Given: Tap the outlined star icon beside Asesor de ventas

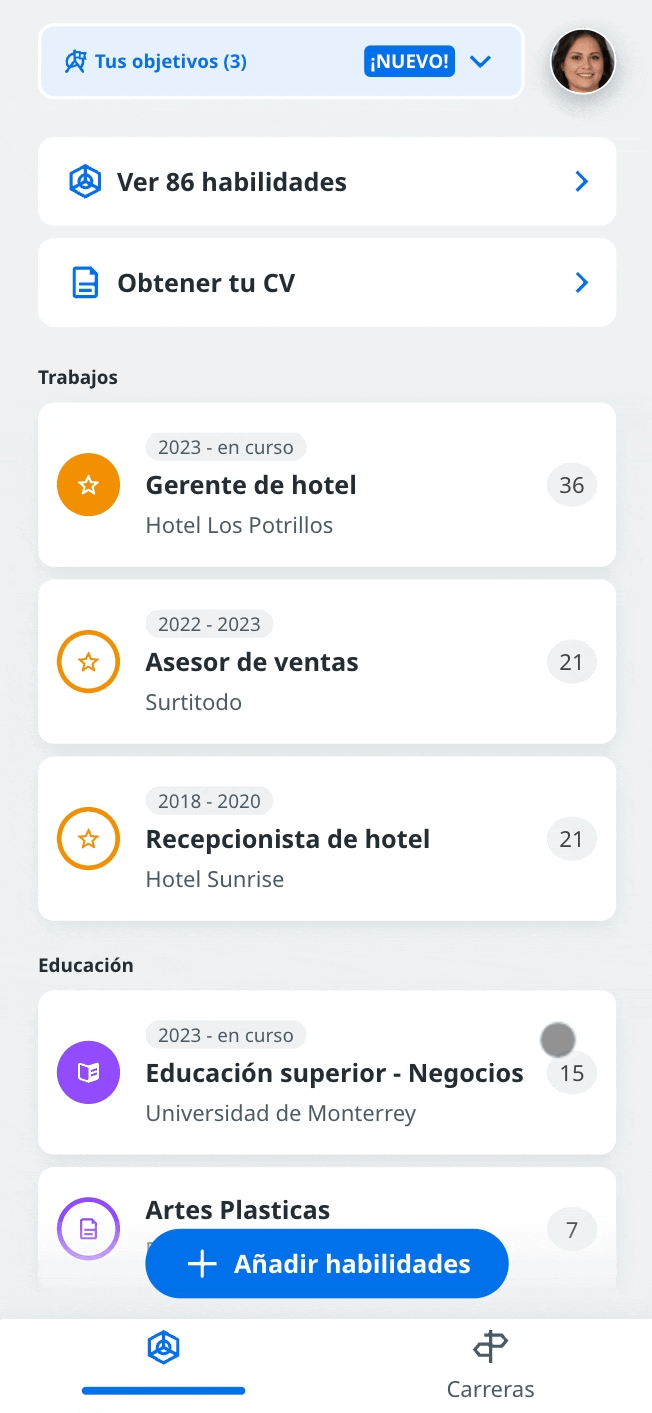Looking at the screenshot, I should (89, 662).
